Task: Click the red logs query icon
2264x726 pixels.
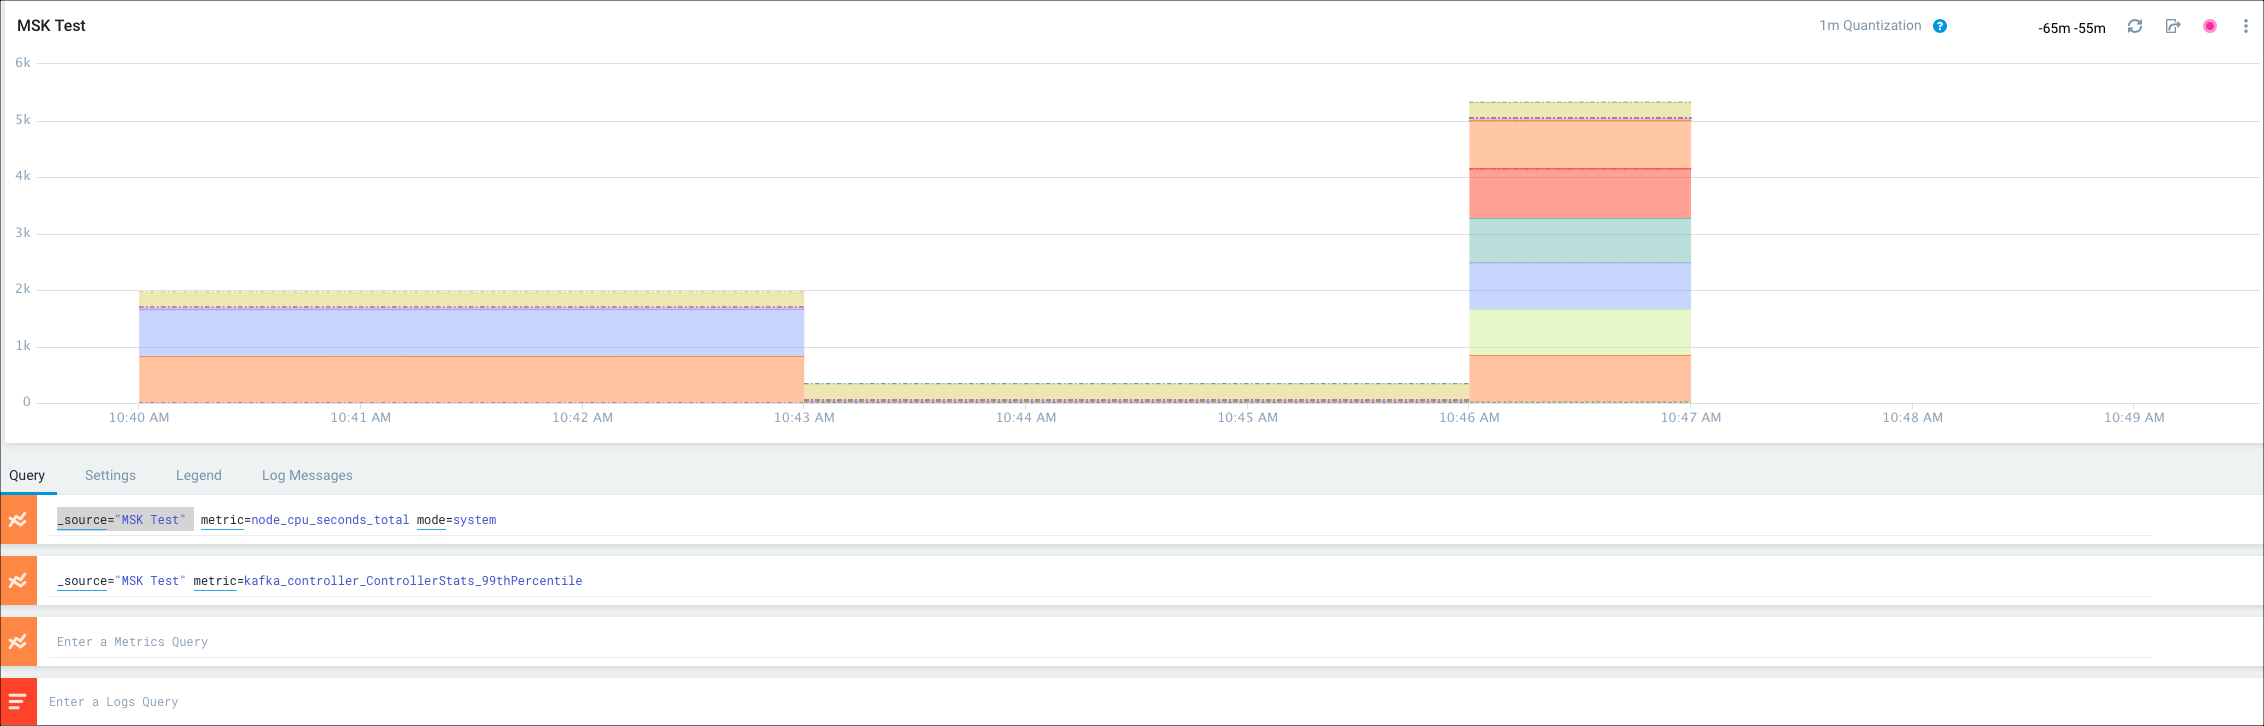Action: (18, 702)
